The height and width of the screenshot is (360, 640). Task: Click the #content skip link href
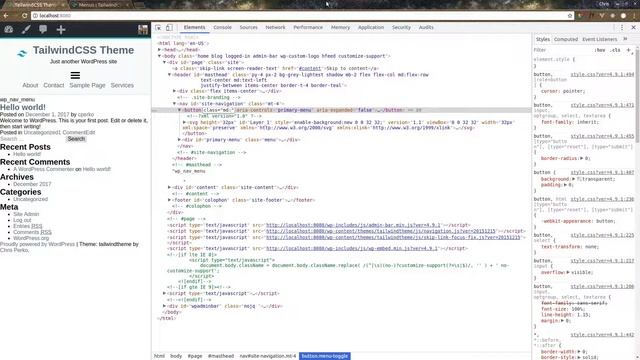click(310, 69)
